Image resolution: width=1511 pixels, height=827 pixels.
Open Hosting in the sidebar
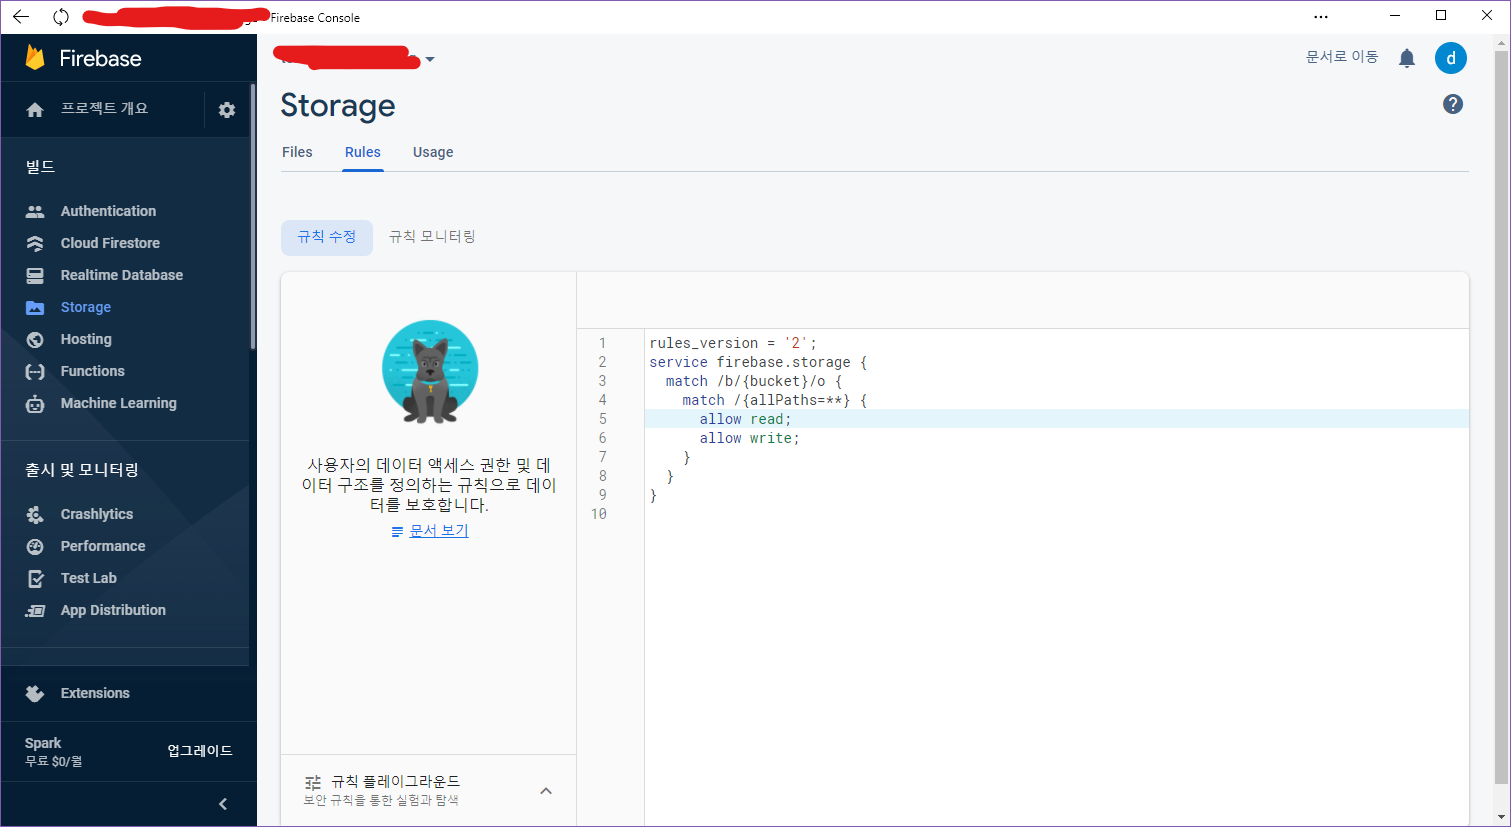[x=86, y=339]
